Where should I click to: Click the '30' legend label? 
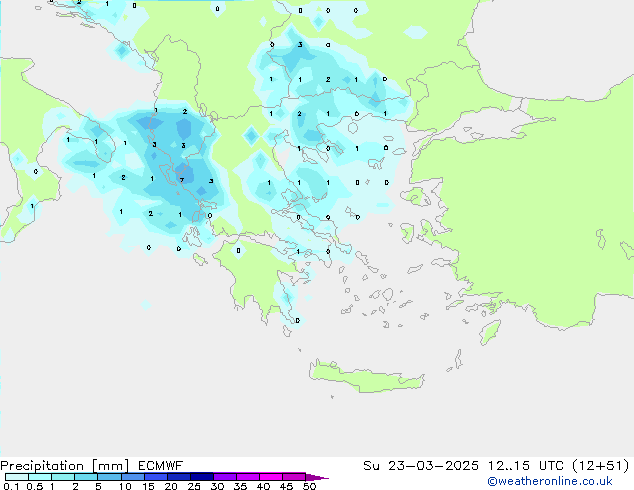click(217, 486)
